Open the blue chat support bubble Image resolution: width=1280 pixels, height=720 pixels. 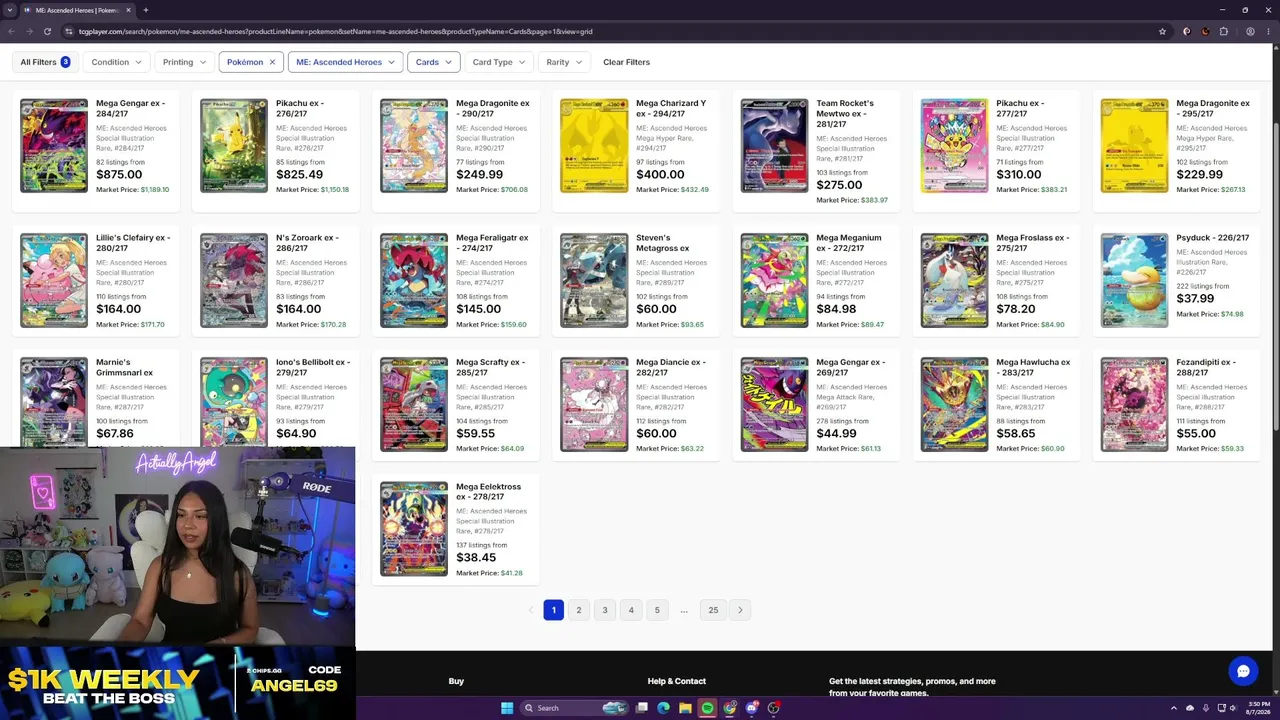[1243, 671]
